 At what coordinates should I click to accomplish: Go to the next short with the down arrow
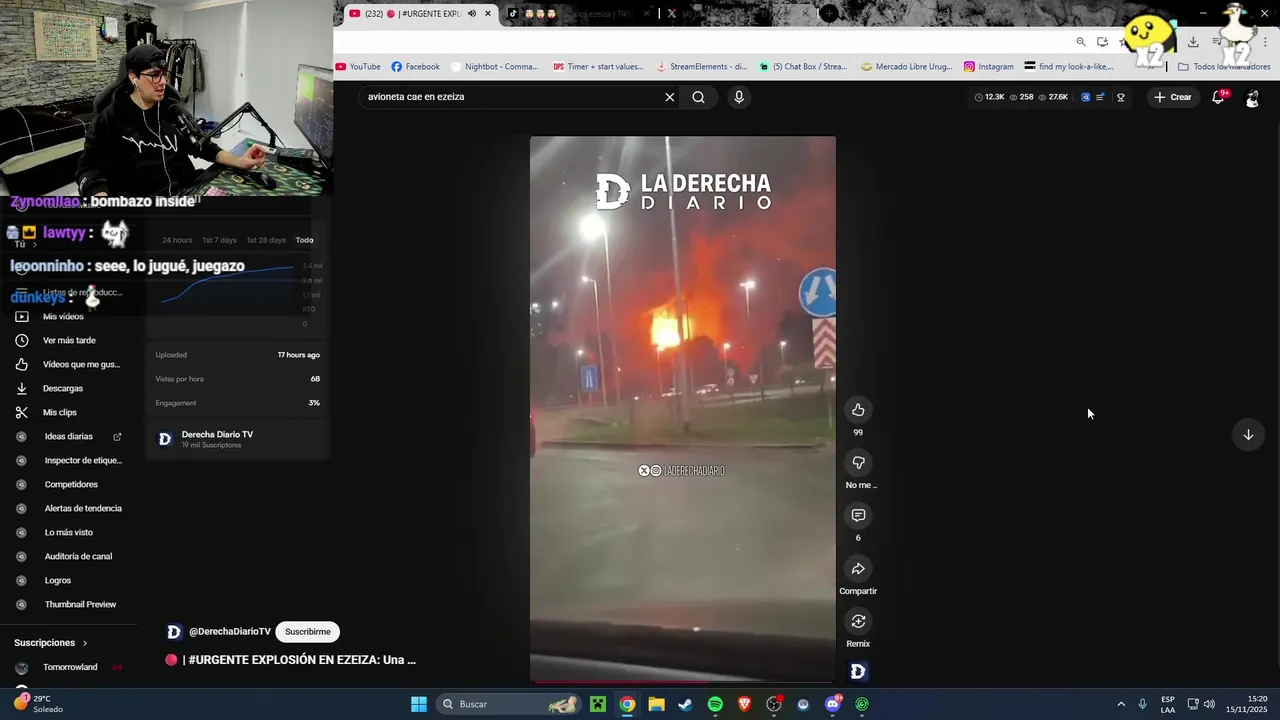1248,435
